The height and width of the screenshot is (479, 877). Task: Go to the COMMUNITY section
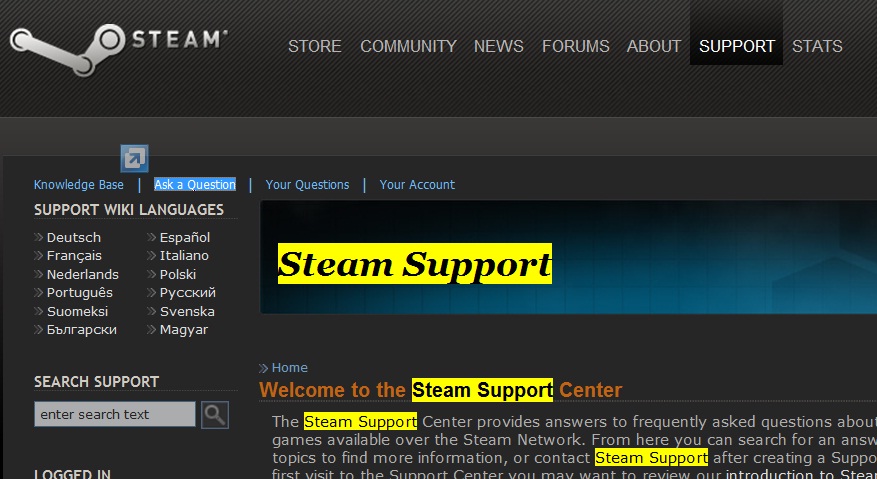pos(408,46)
